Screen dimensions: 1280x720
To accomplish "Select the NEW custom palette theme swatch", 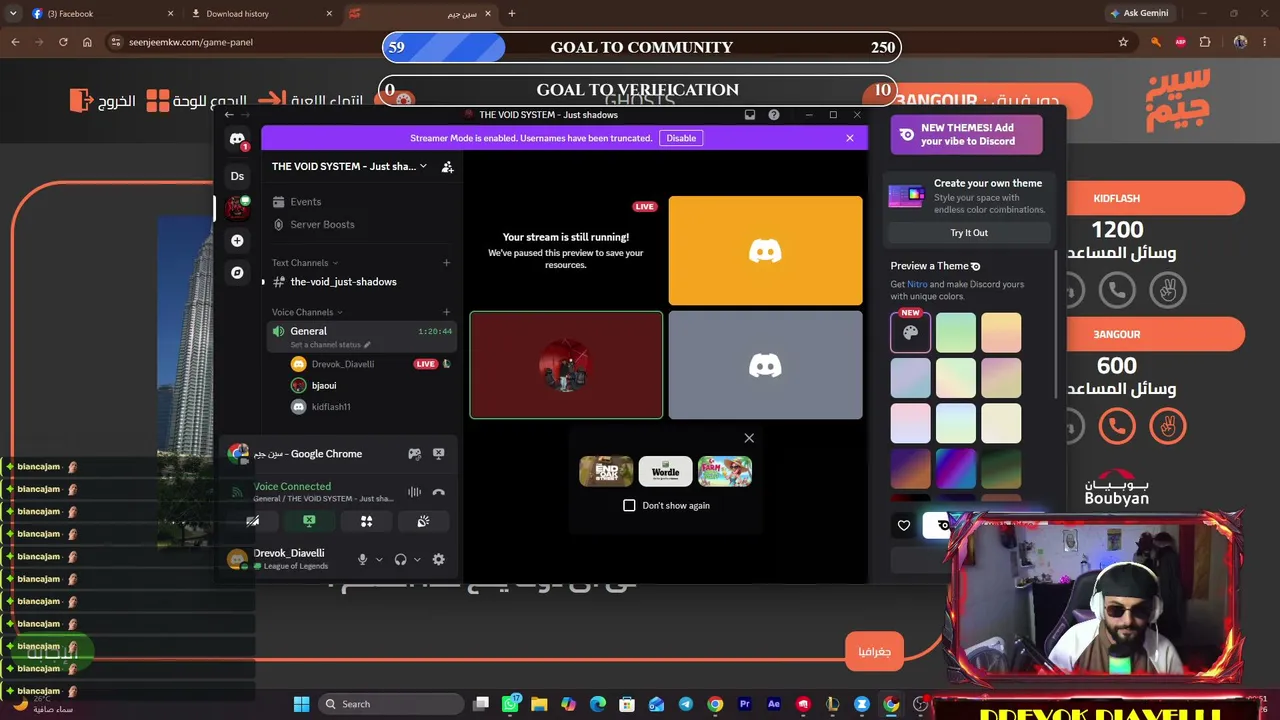I will (x=910, y=333).
